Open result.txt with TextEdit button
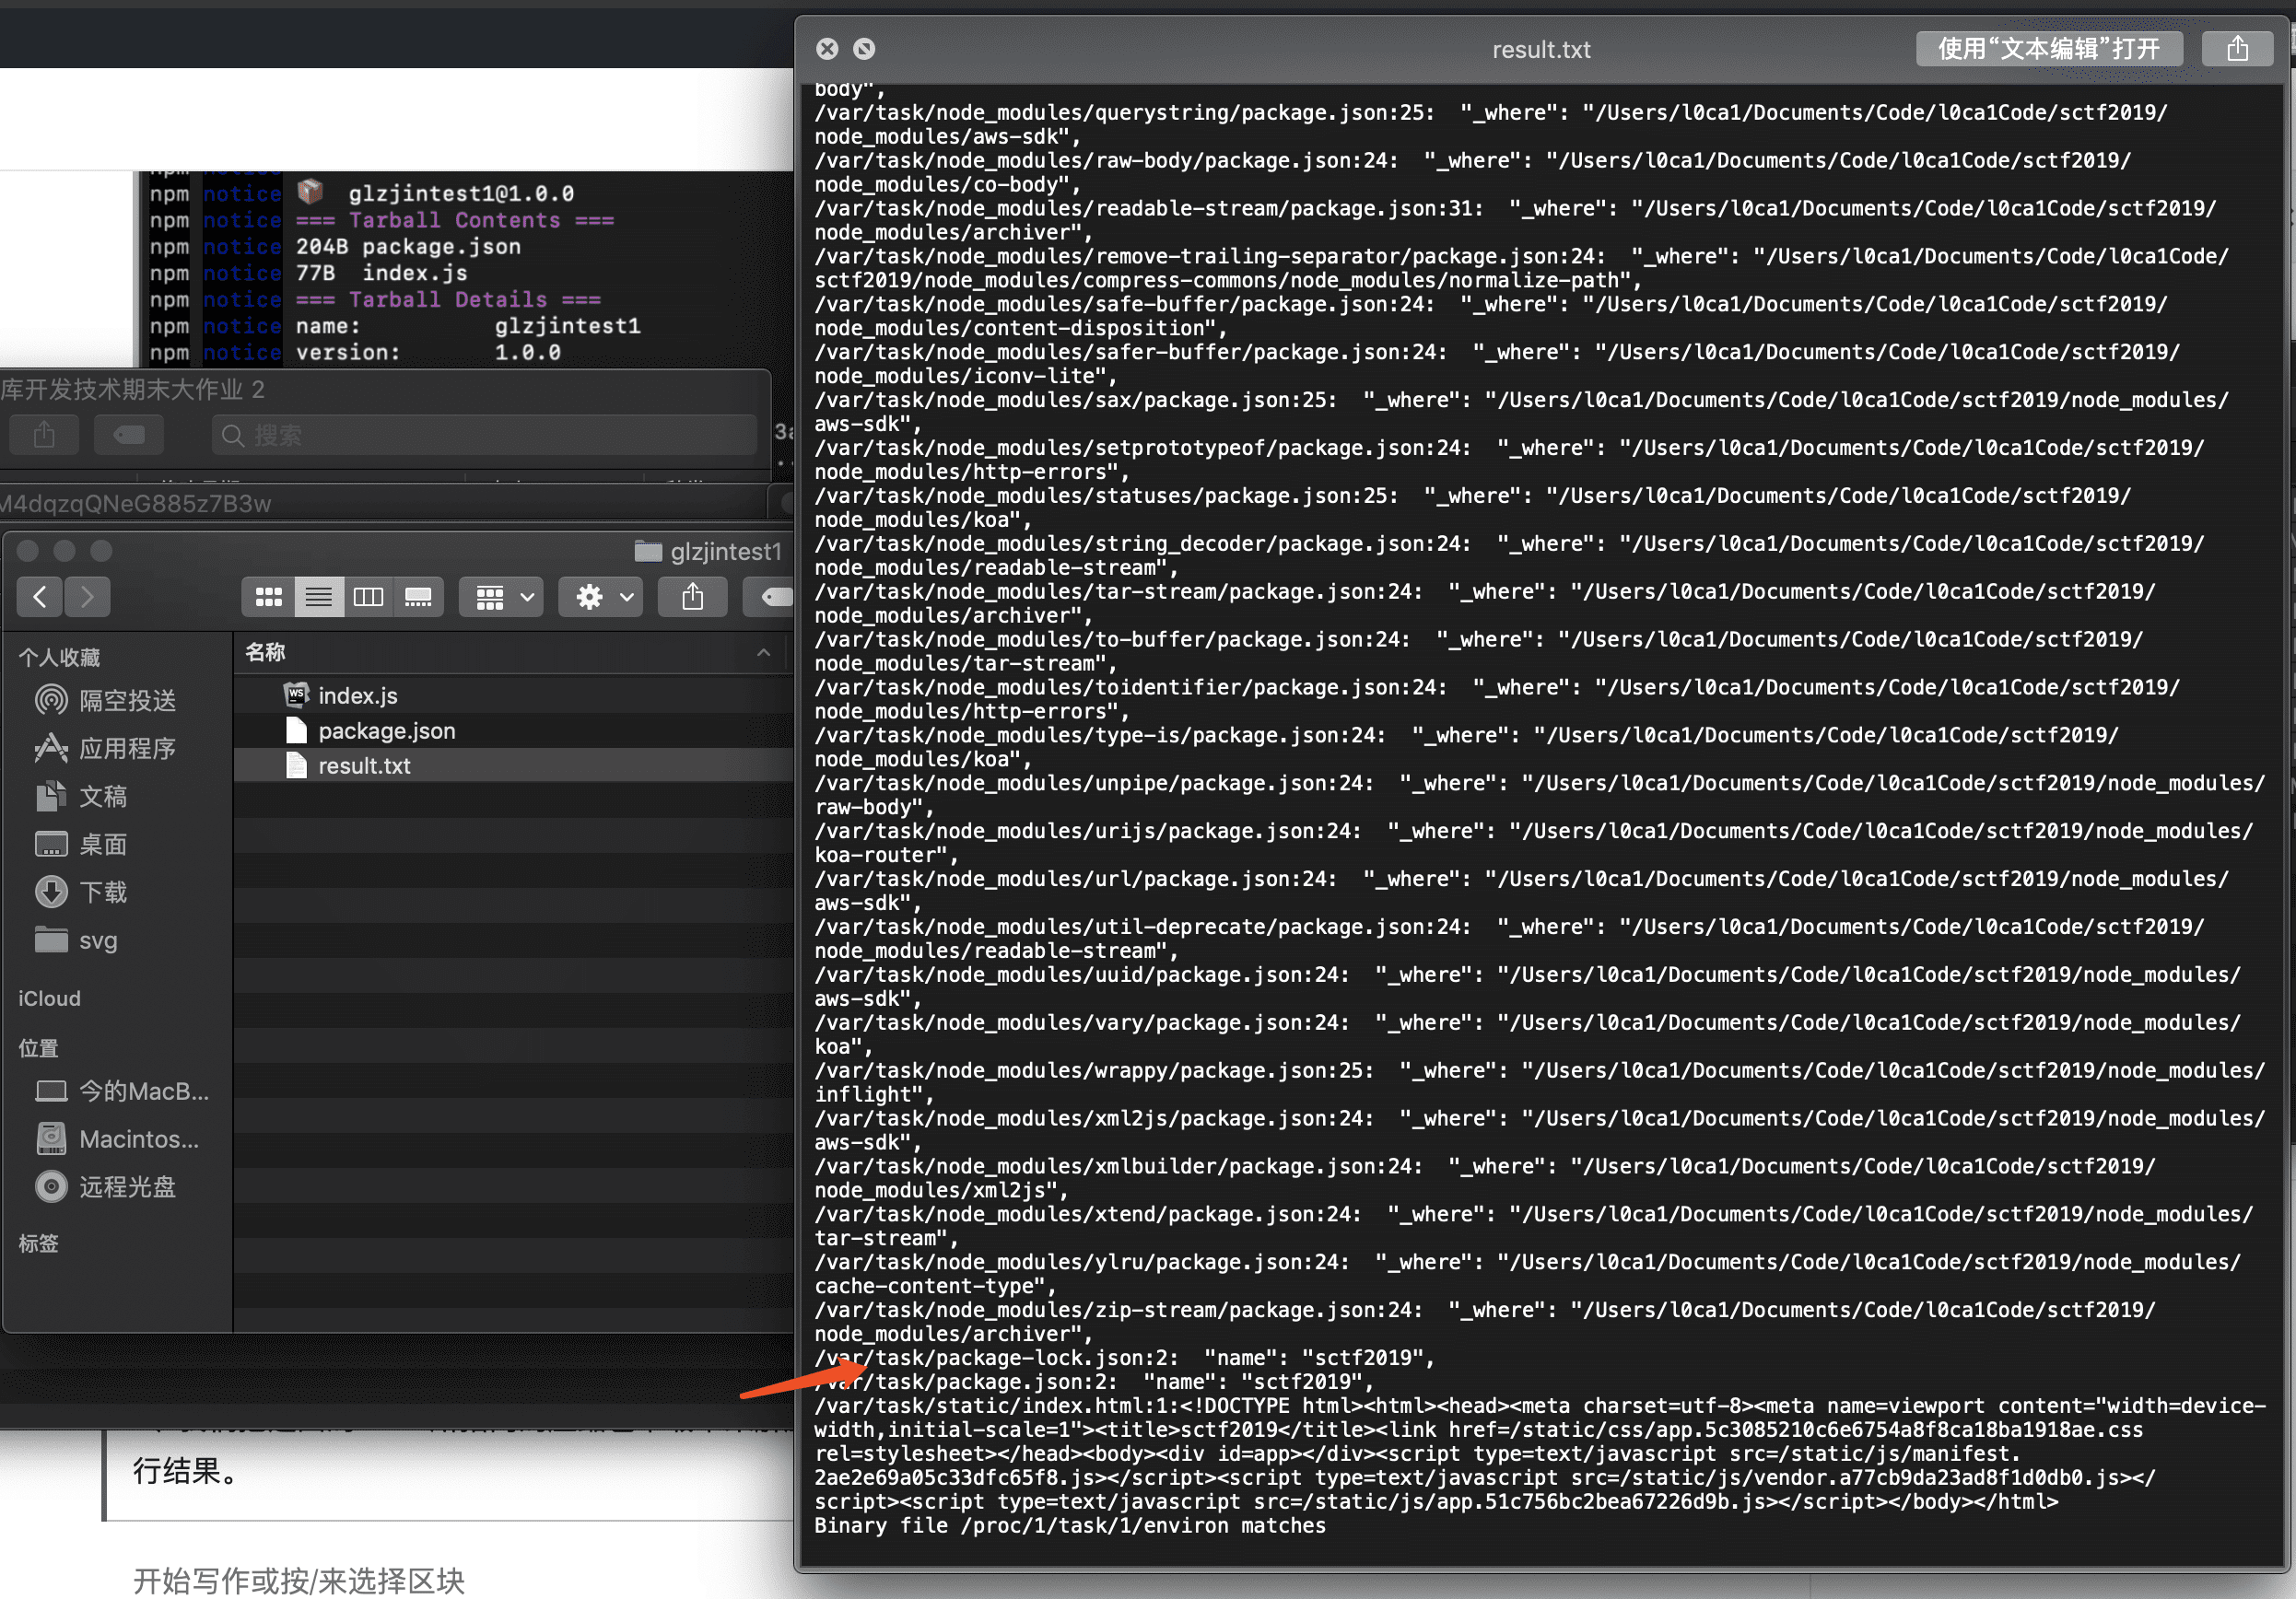This screenshot has height=1599, width=2296. (2047, 48)
